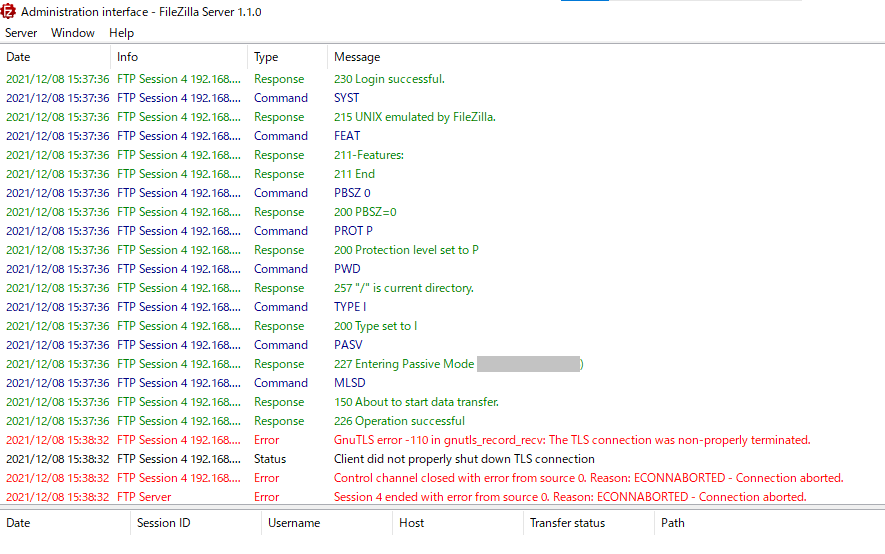This screenshot has height=554, width=885.
Task: Select '227 Entering Passive Mode' response row
Action: coord(442,364)
